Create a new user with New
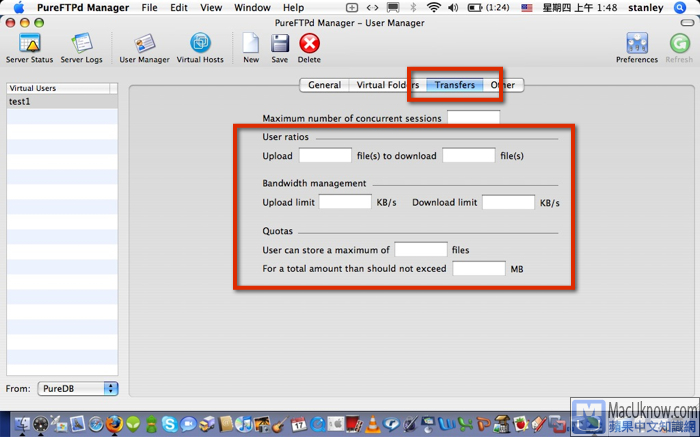The width and height of the screenshot is (700, 437). (x=251, y=48)
